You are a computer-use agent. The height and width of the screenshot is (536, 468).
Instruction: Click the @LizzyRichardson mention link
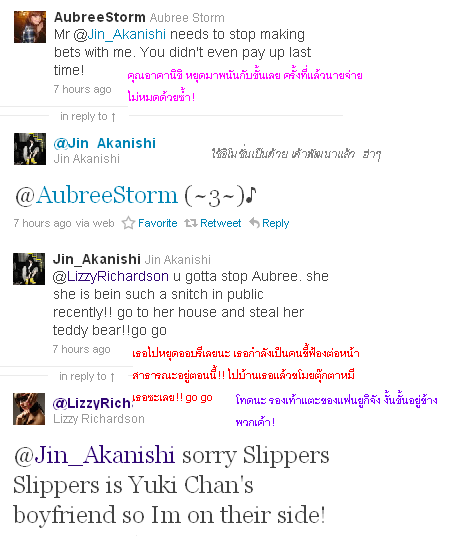pos(111,276)
